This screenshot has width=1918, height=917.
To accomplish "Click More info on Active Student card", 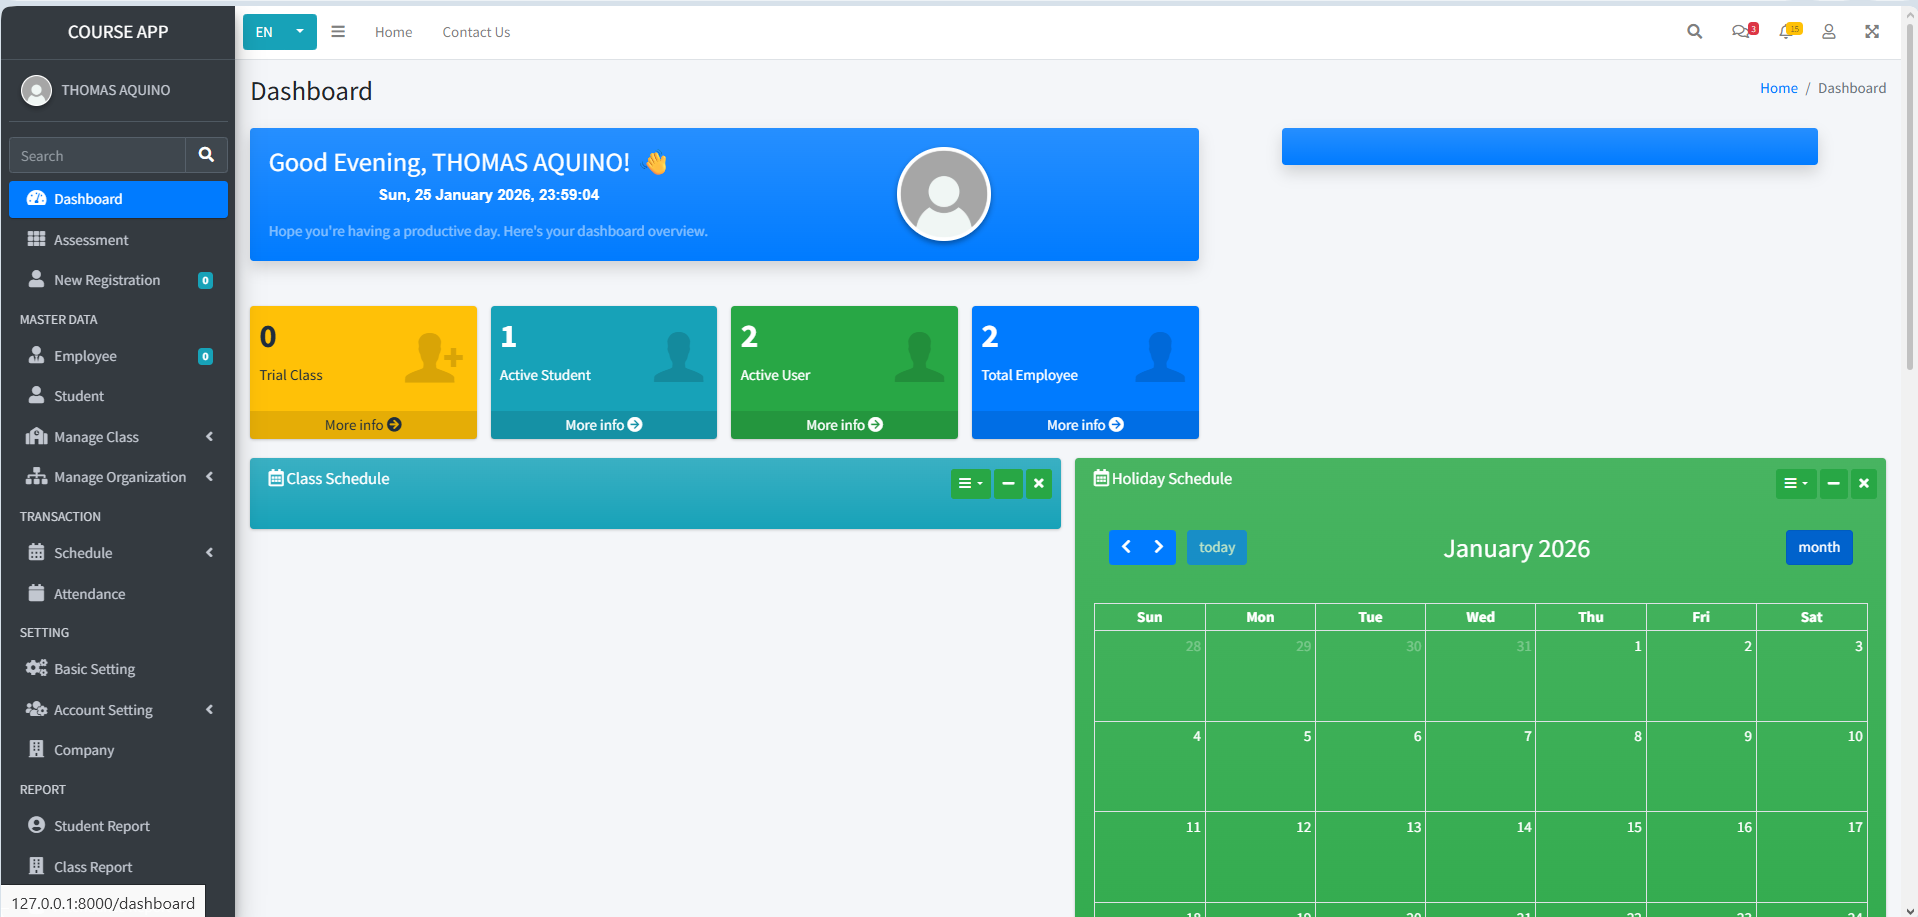I will [x=603, y=425].
